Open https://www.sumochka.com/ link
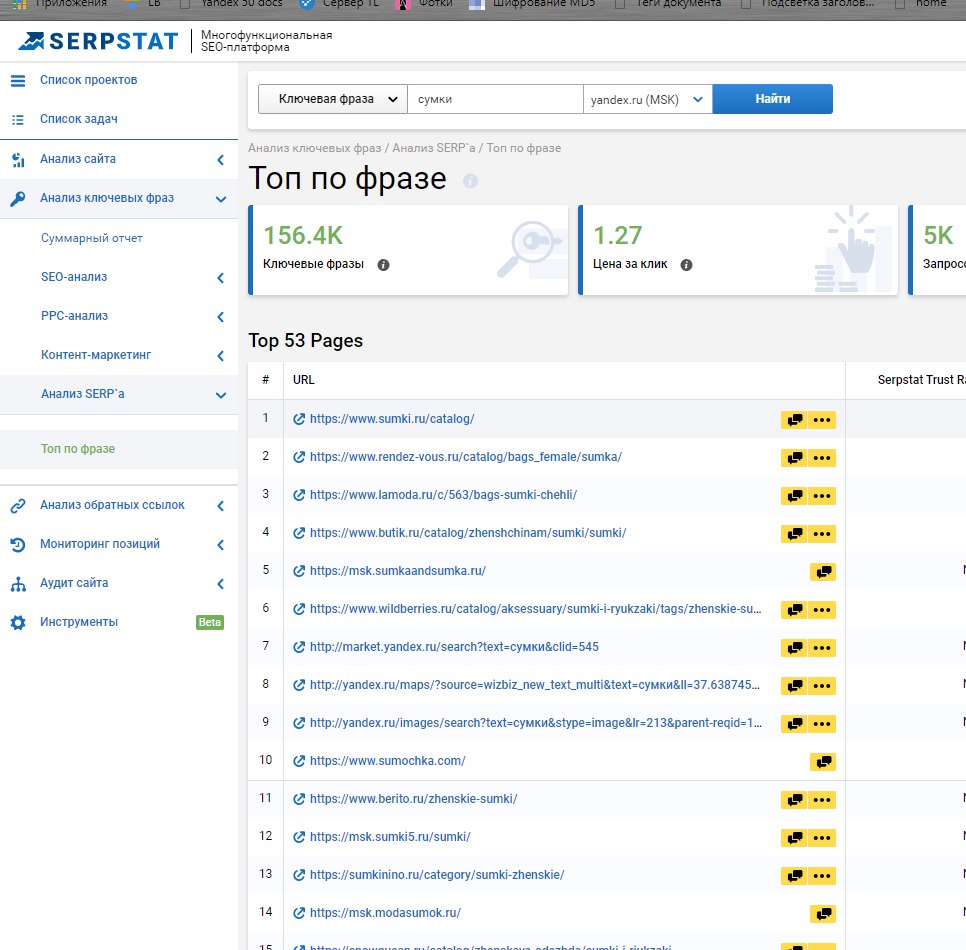The height and width of the screenshot is (950, 966). (x=388, y=761)
